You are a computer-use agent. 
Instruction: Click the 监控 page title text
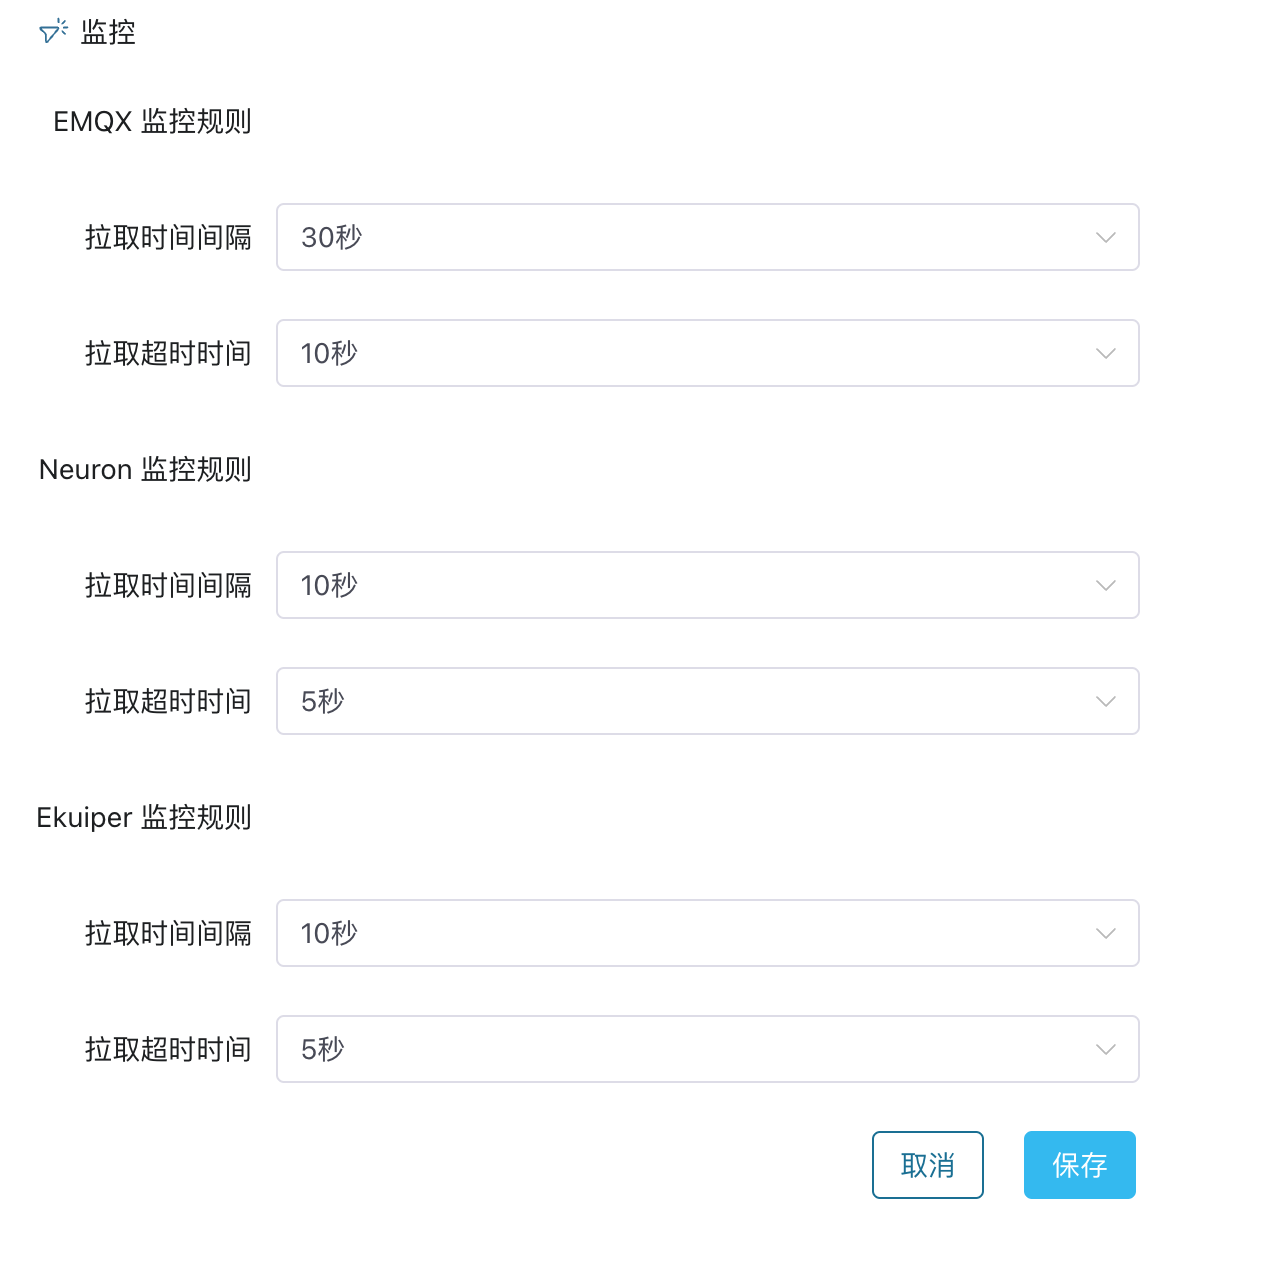tap(108, 33)
